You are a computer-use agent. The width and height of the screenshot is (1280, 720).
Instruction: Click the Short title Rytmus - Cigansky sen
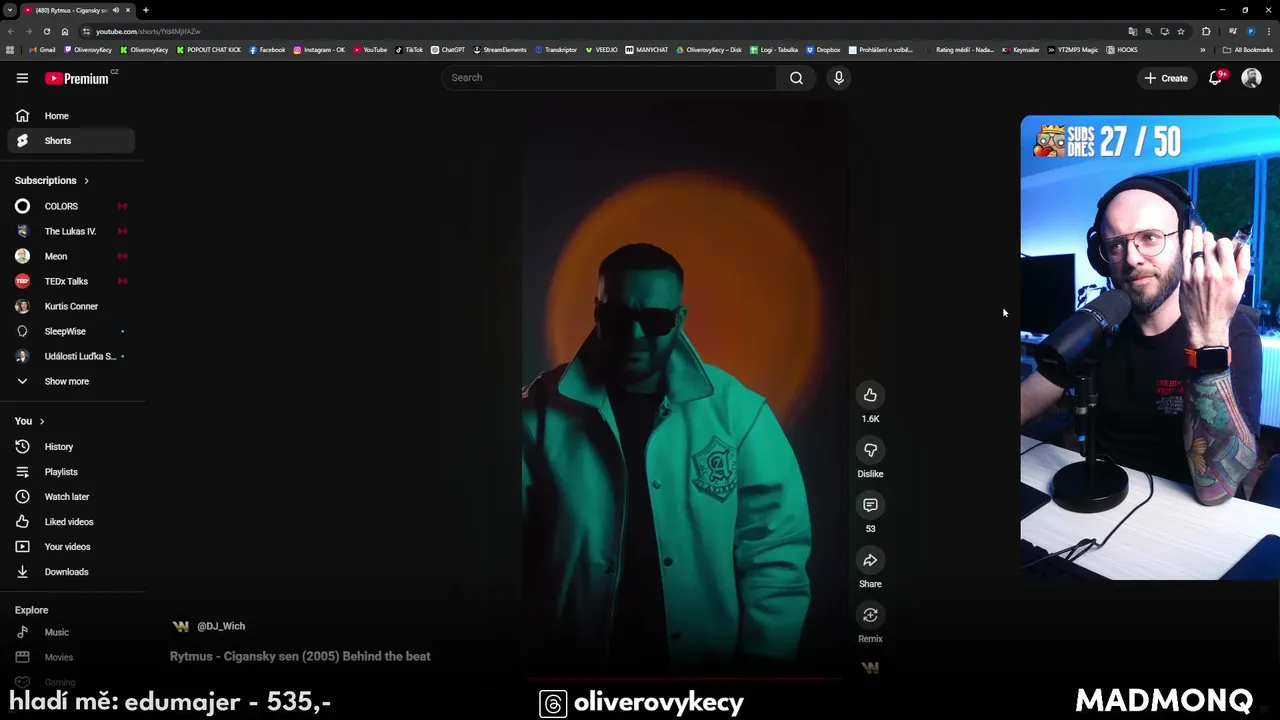[x=300, y=656]
